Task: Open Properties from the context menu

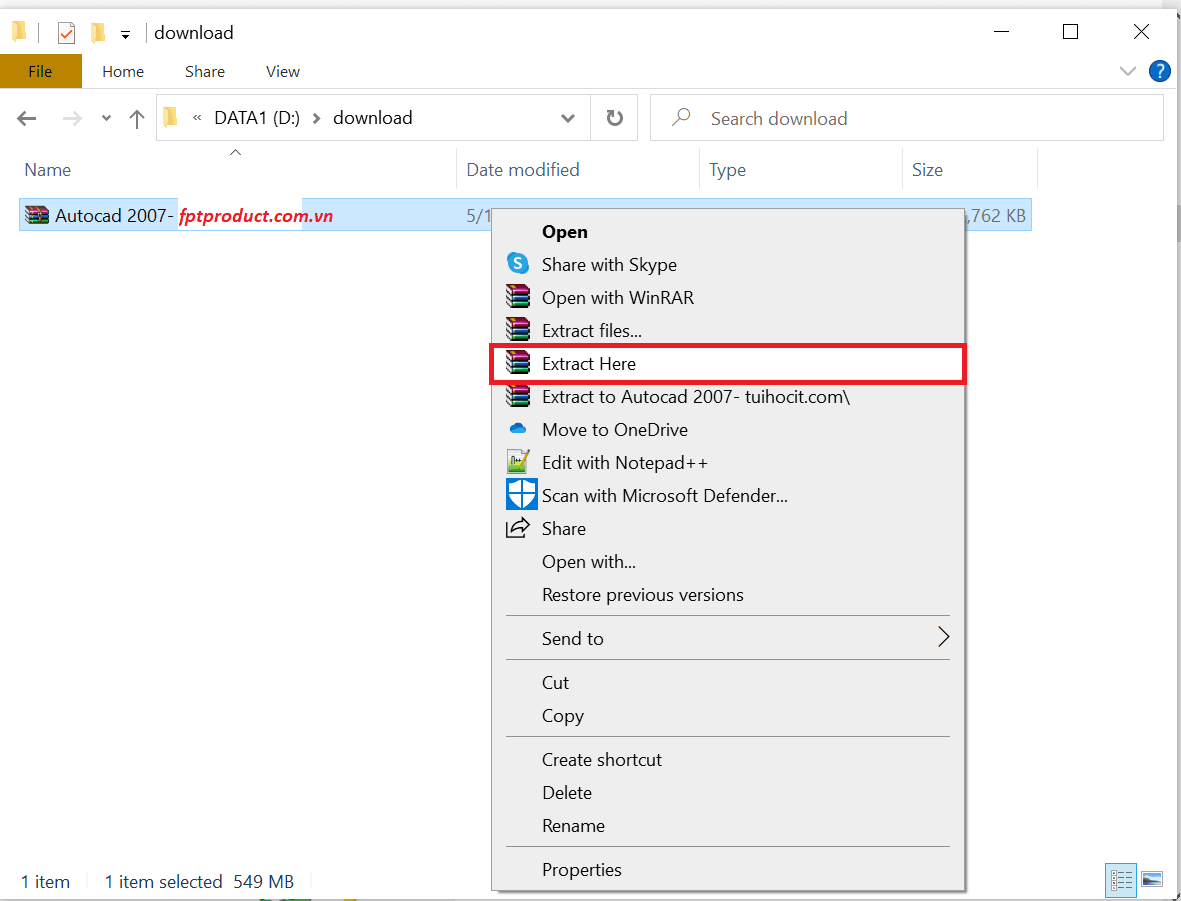Action: [x=728, y=869]
